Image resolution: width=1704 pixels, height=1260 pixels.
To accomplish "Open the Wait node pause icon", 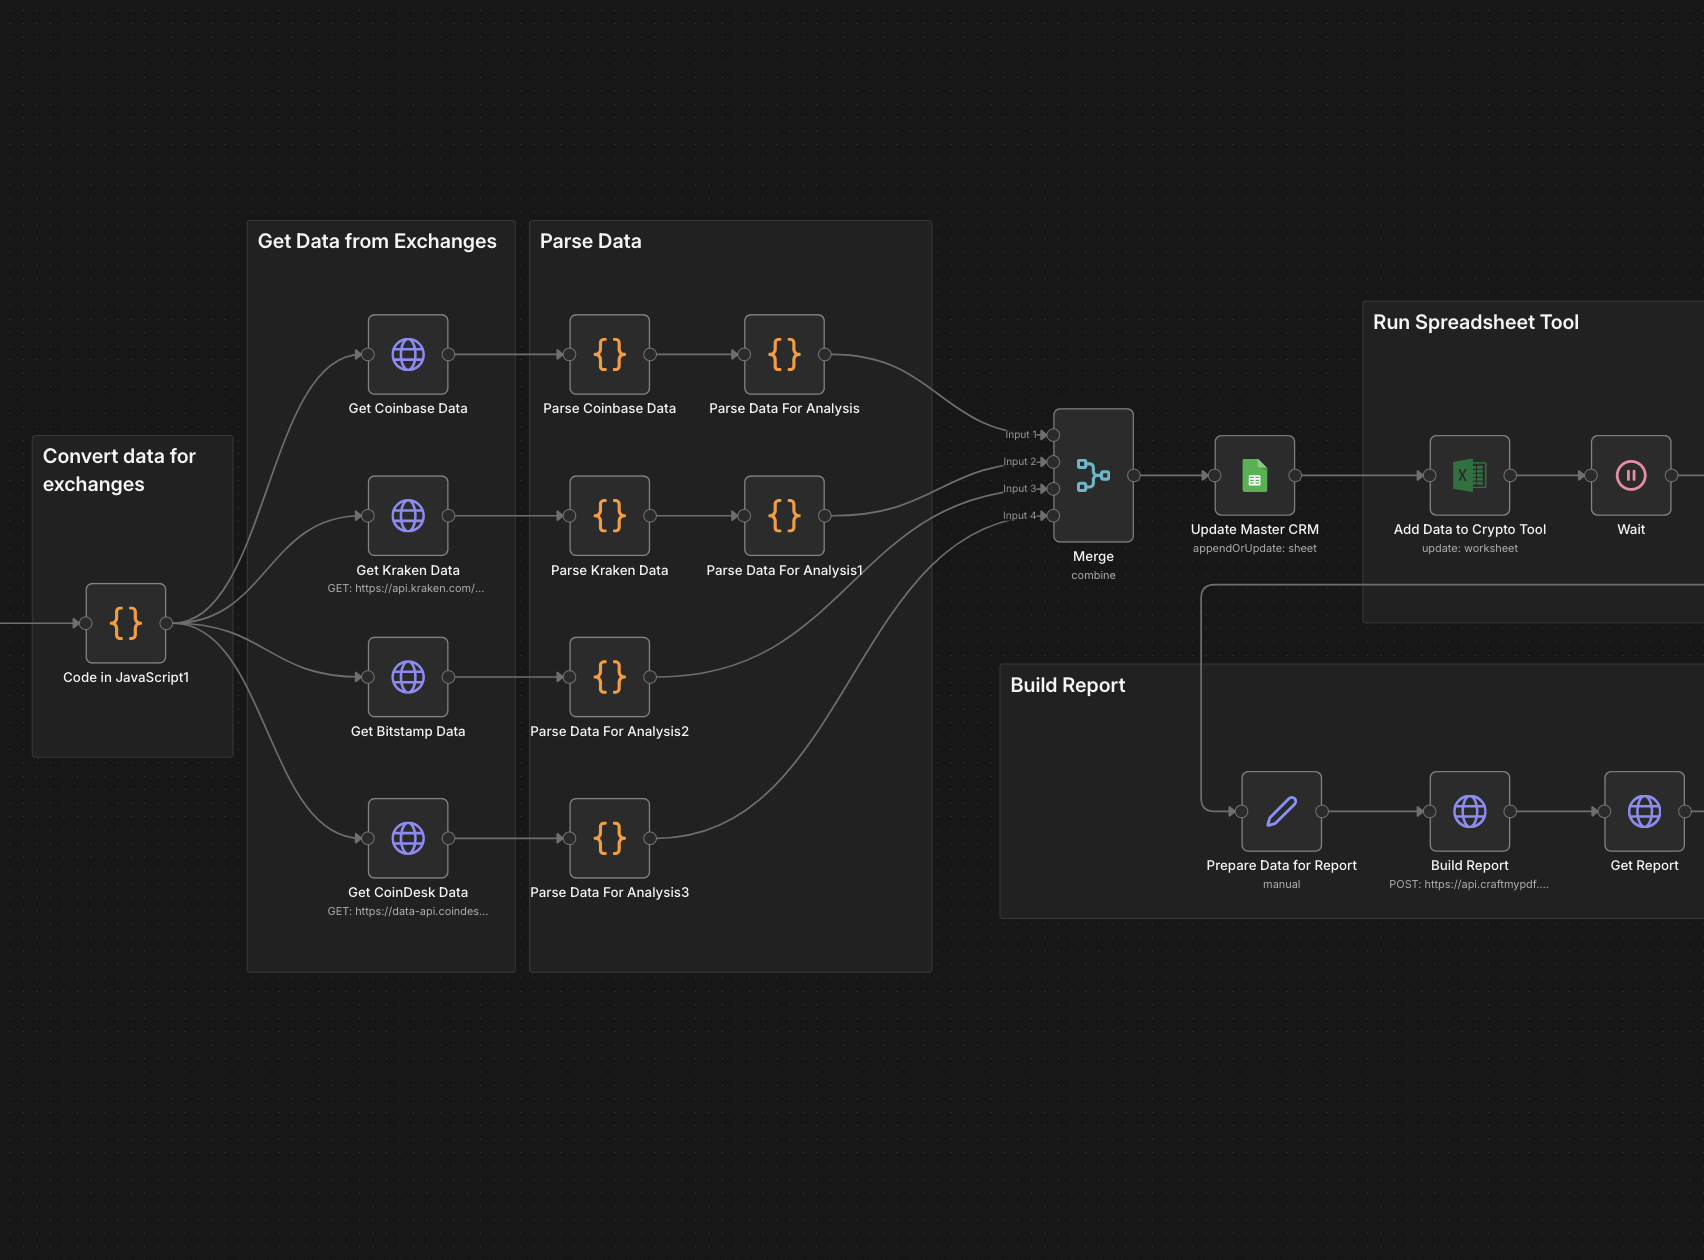I will click(1630, 475).
